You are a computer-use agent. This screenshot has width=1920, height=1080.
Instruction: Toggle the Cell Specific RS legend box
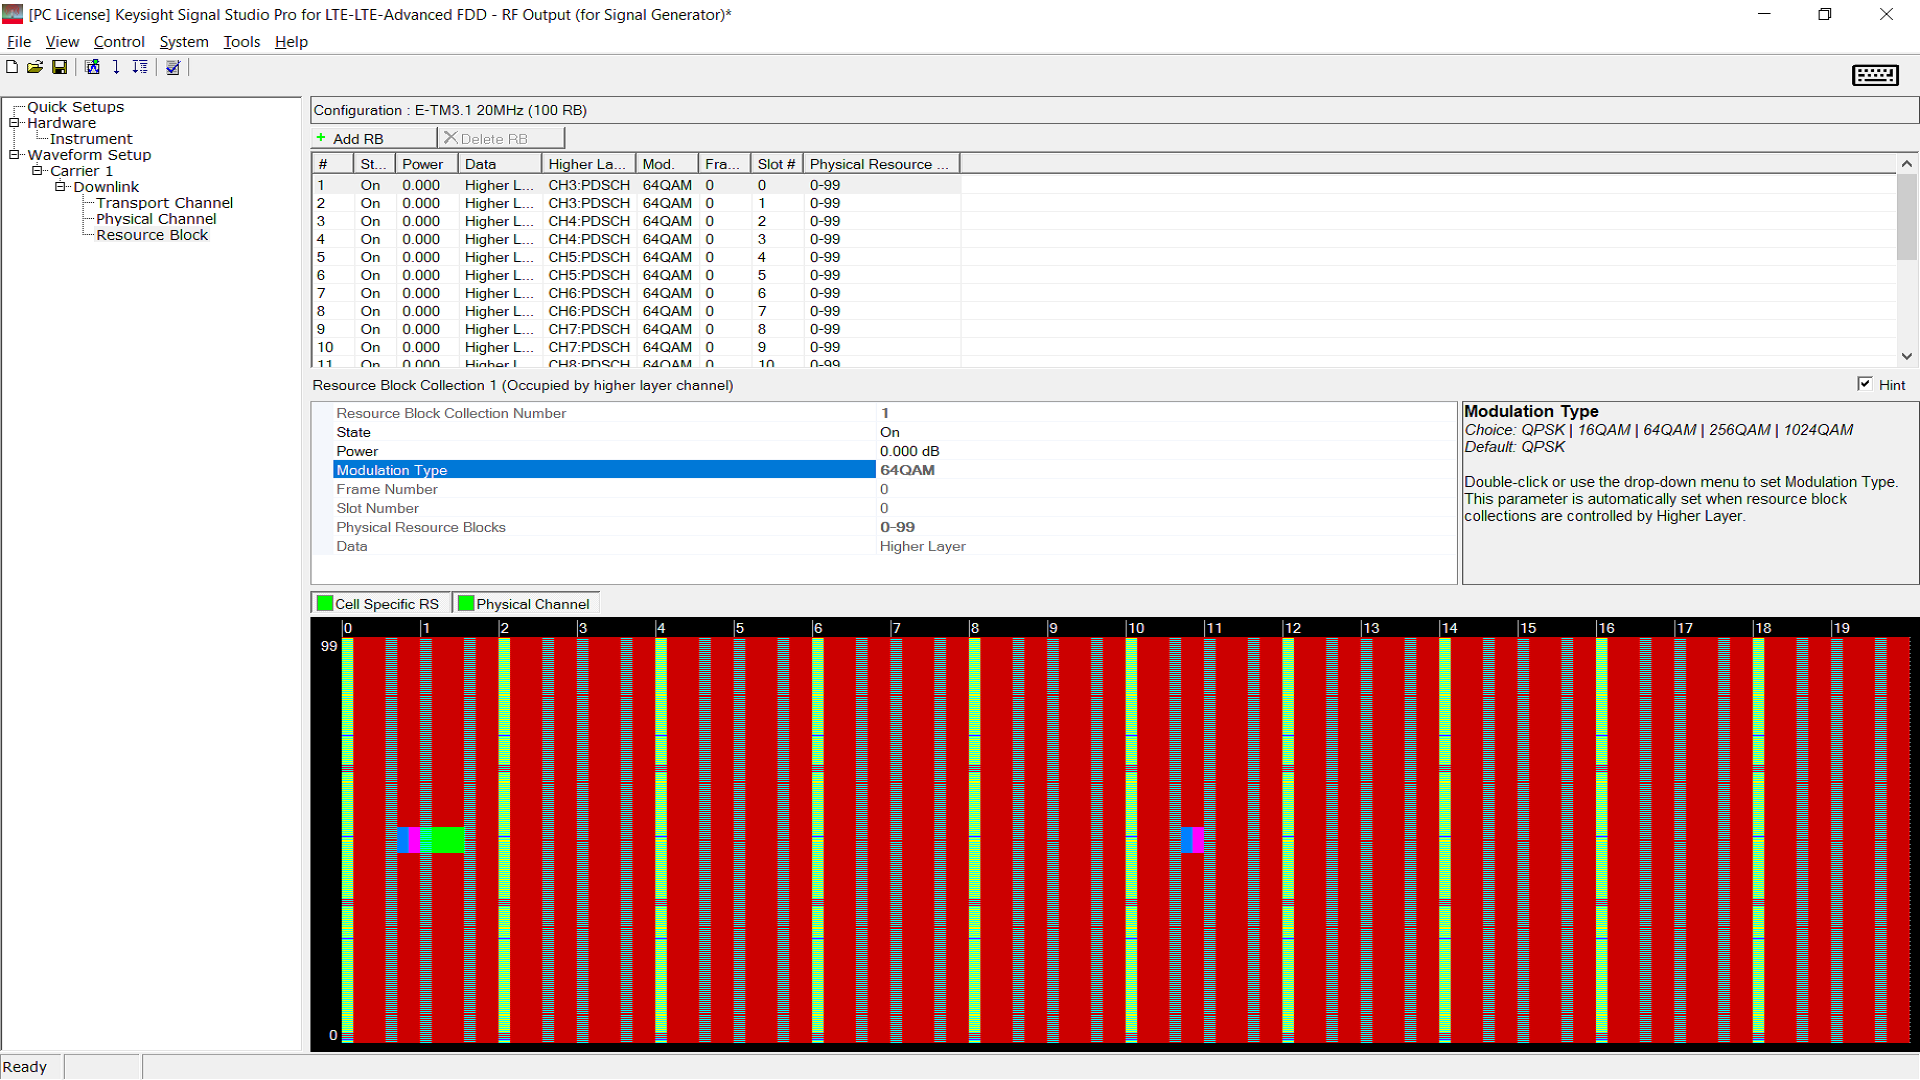click(325, 603)
